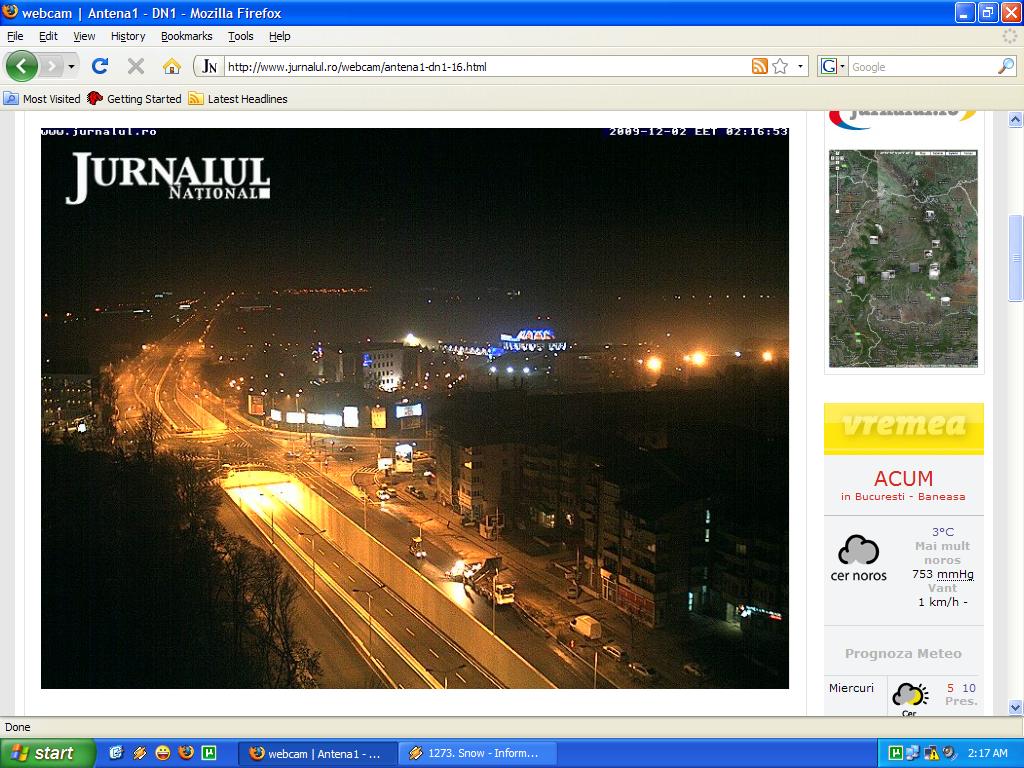Click the vertical scrollbar thumb
The height and width of the screenshot is (768, 1024).
coord(1015,258)
